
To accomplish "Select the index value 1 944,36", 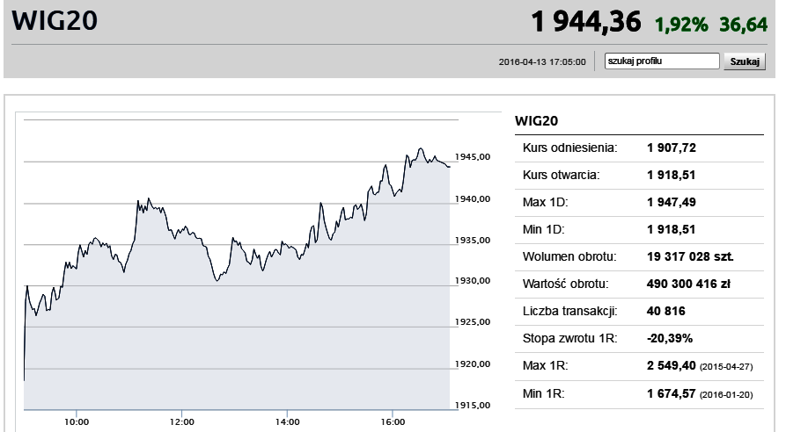I will 585,22.
